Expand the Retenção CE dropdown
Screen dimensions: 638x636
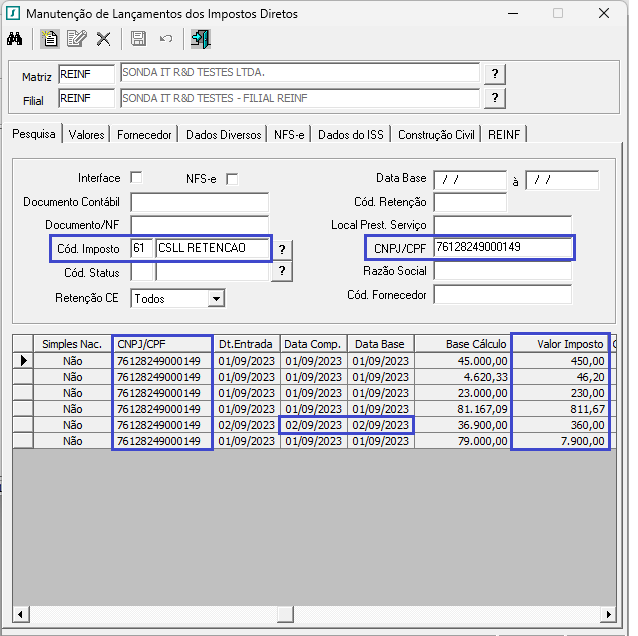click(x=216, y=299)
